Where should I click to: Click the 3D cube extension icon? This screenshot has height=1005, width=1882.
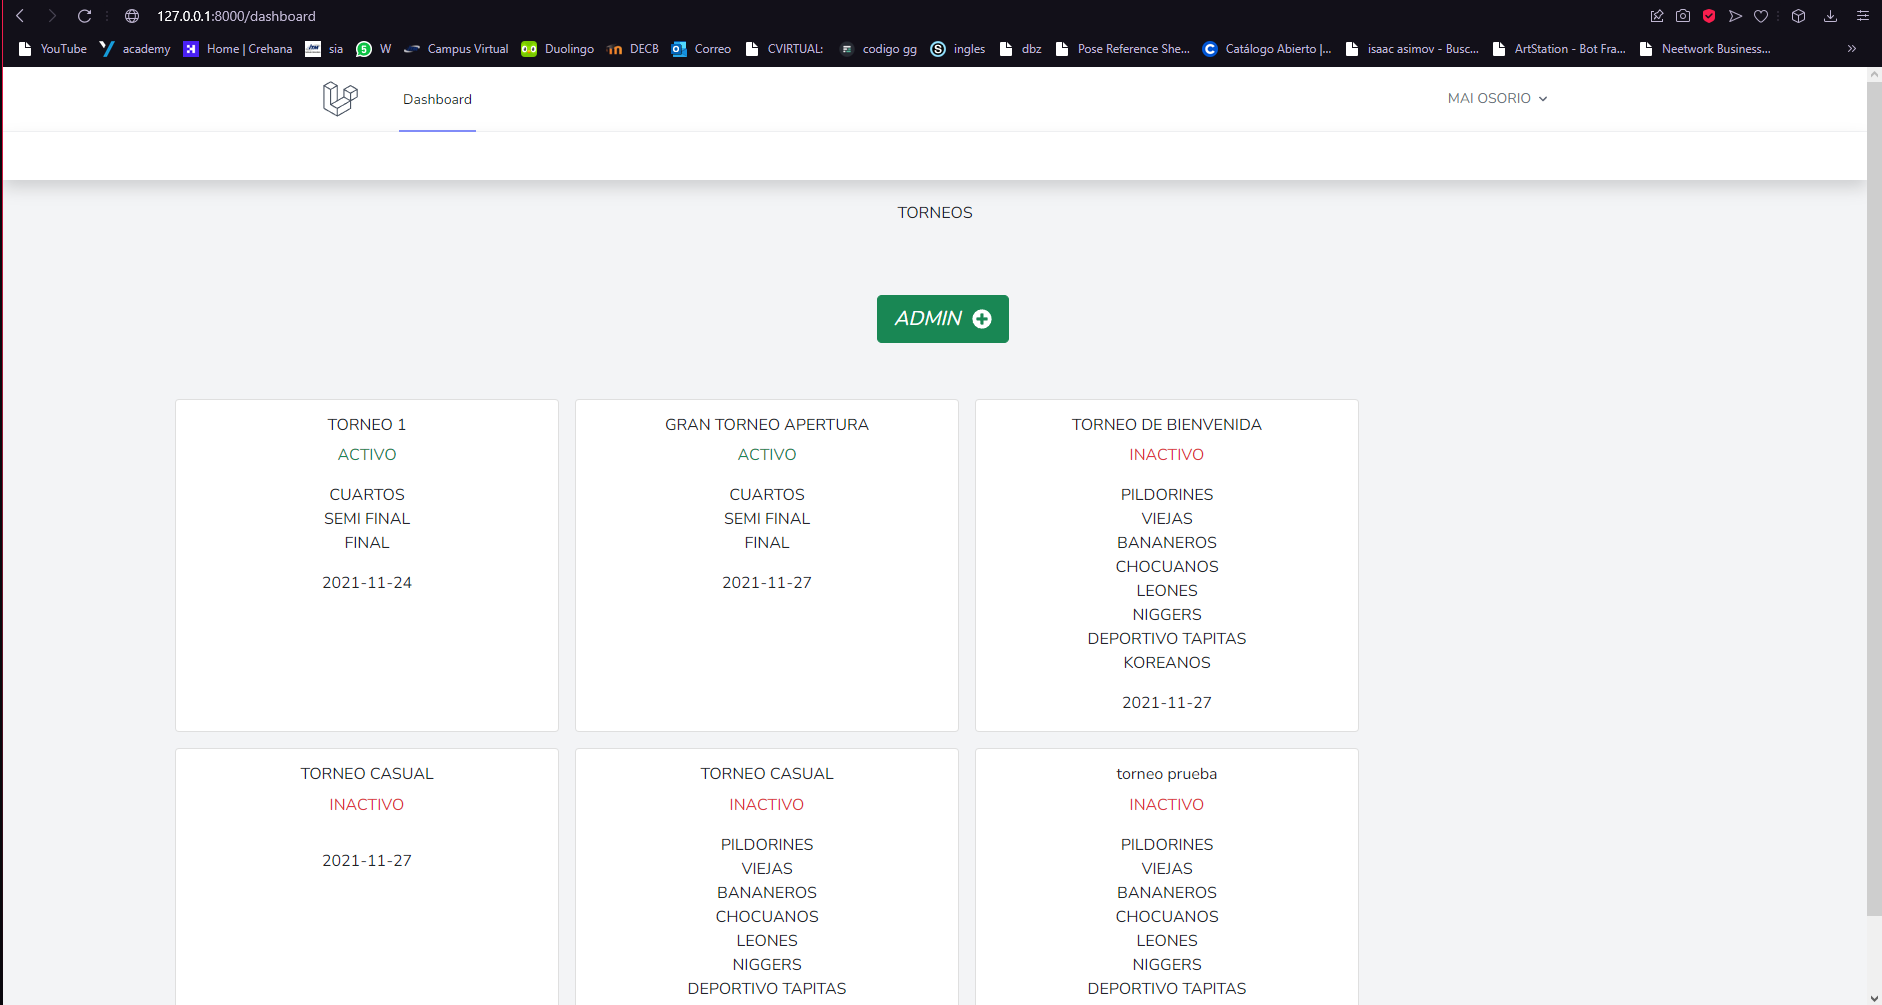pyautogui.click(x=1798, y=16)
